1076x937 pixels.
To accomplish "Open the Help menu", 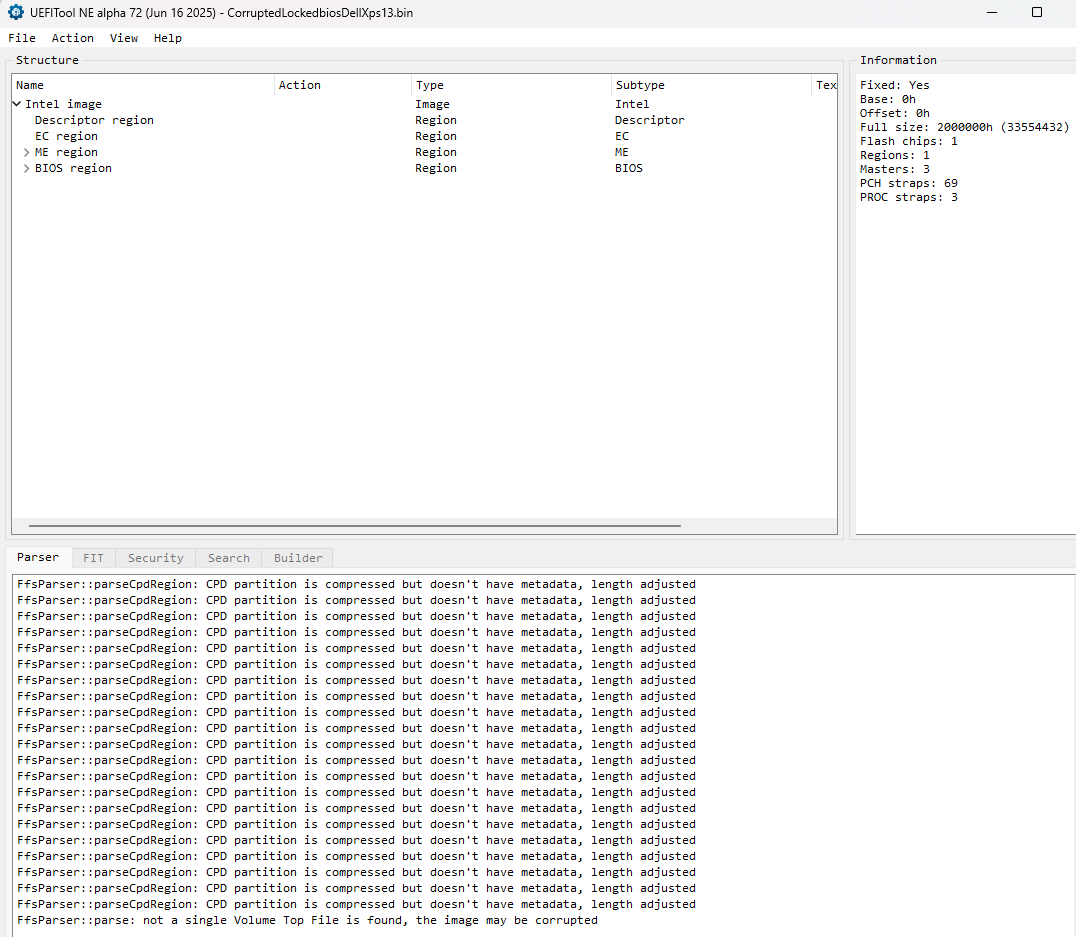I will coord(167,38).
